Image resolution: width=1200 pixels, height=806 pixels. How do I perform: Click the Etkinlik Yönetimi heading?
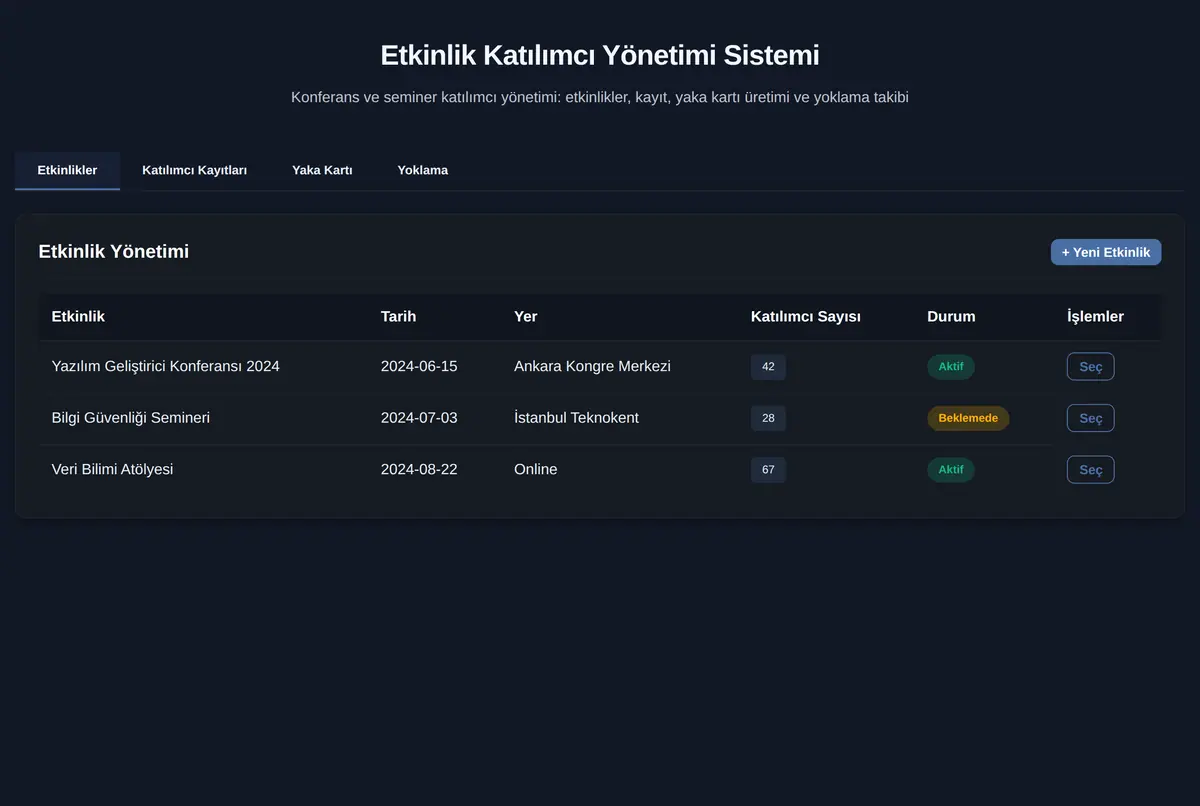(114, 252)
